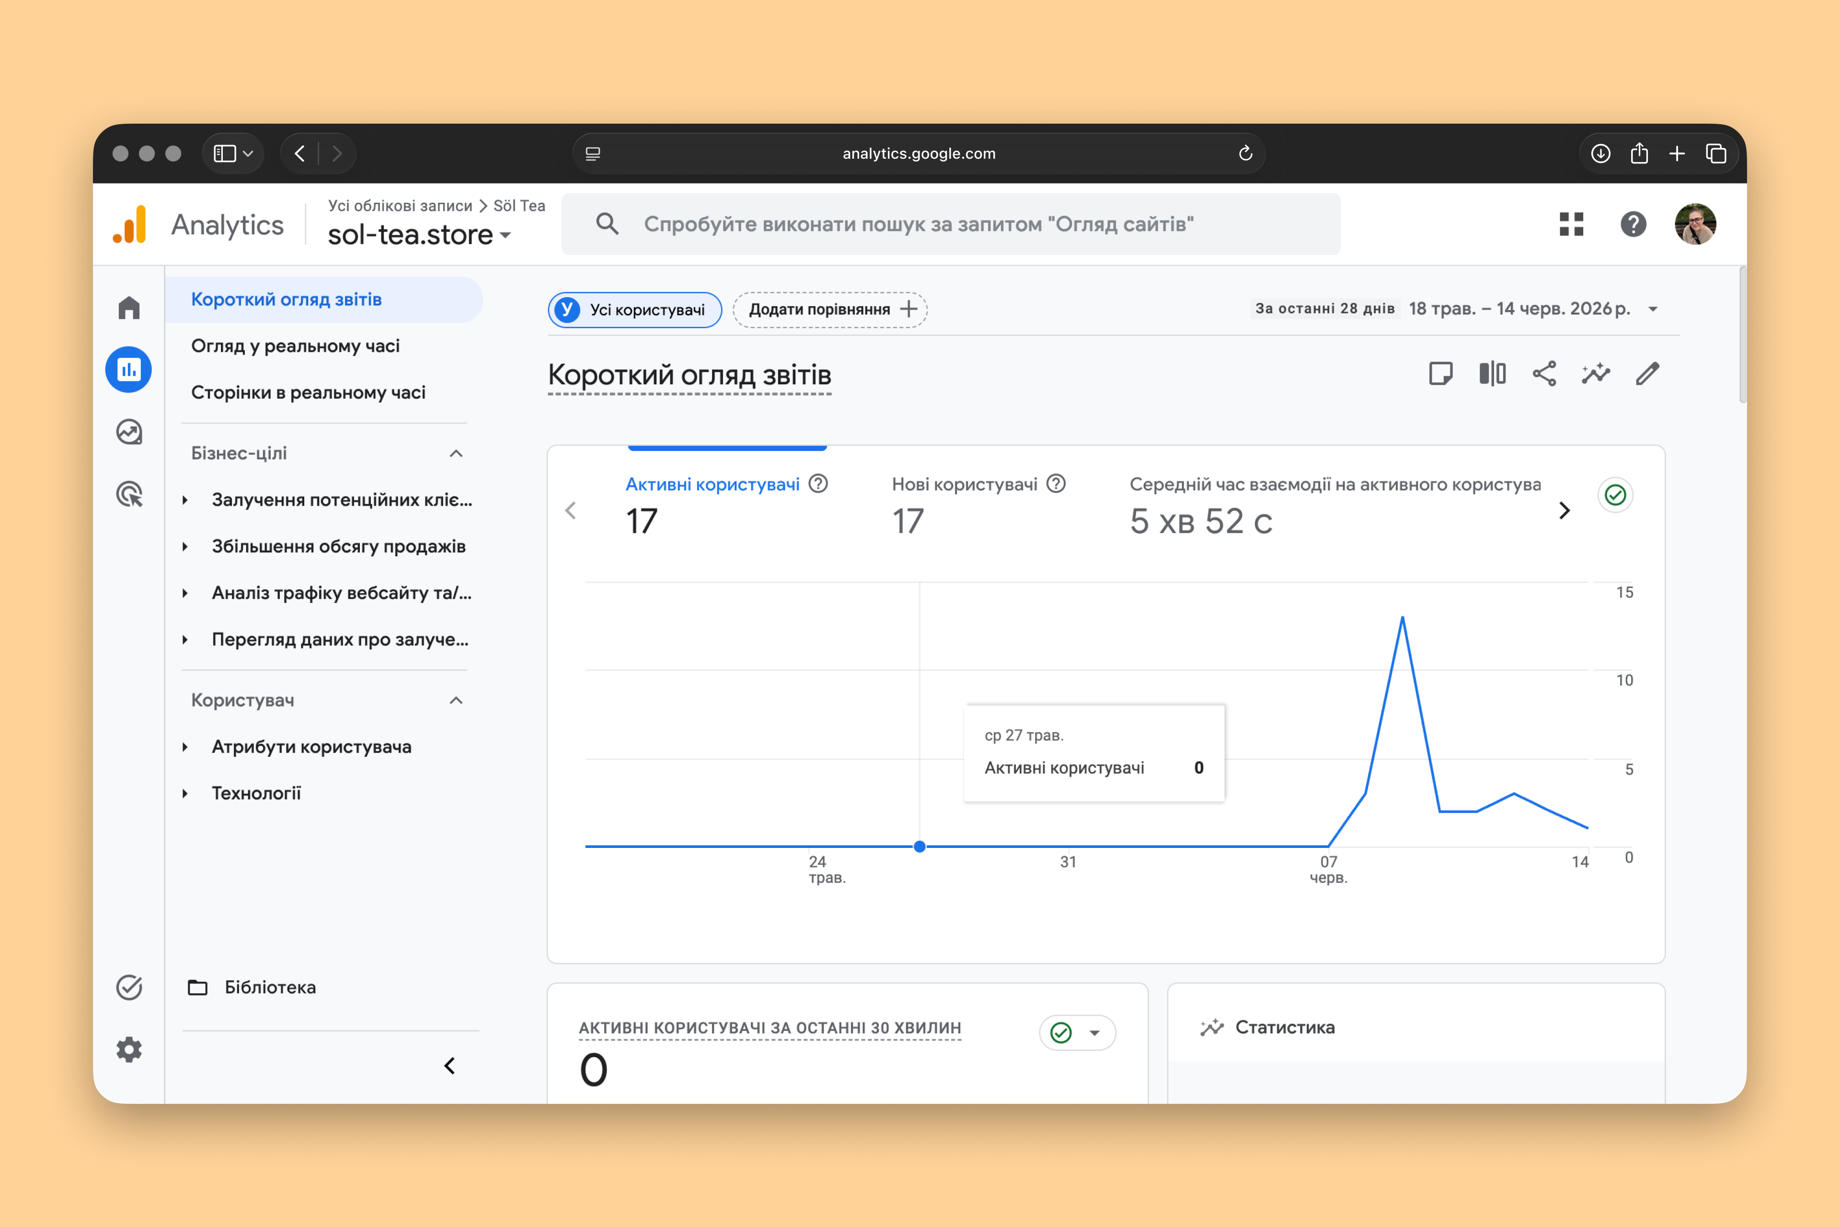Click the report note/customize square icon
1840x1227 pixels.
point(1440,374)
